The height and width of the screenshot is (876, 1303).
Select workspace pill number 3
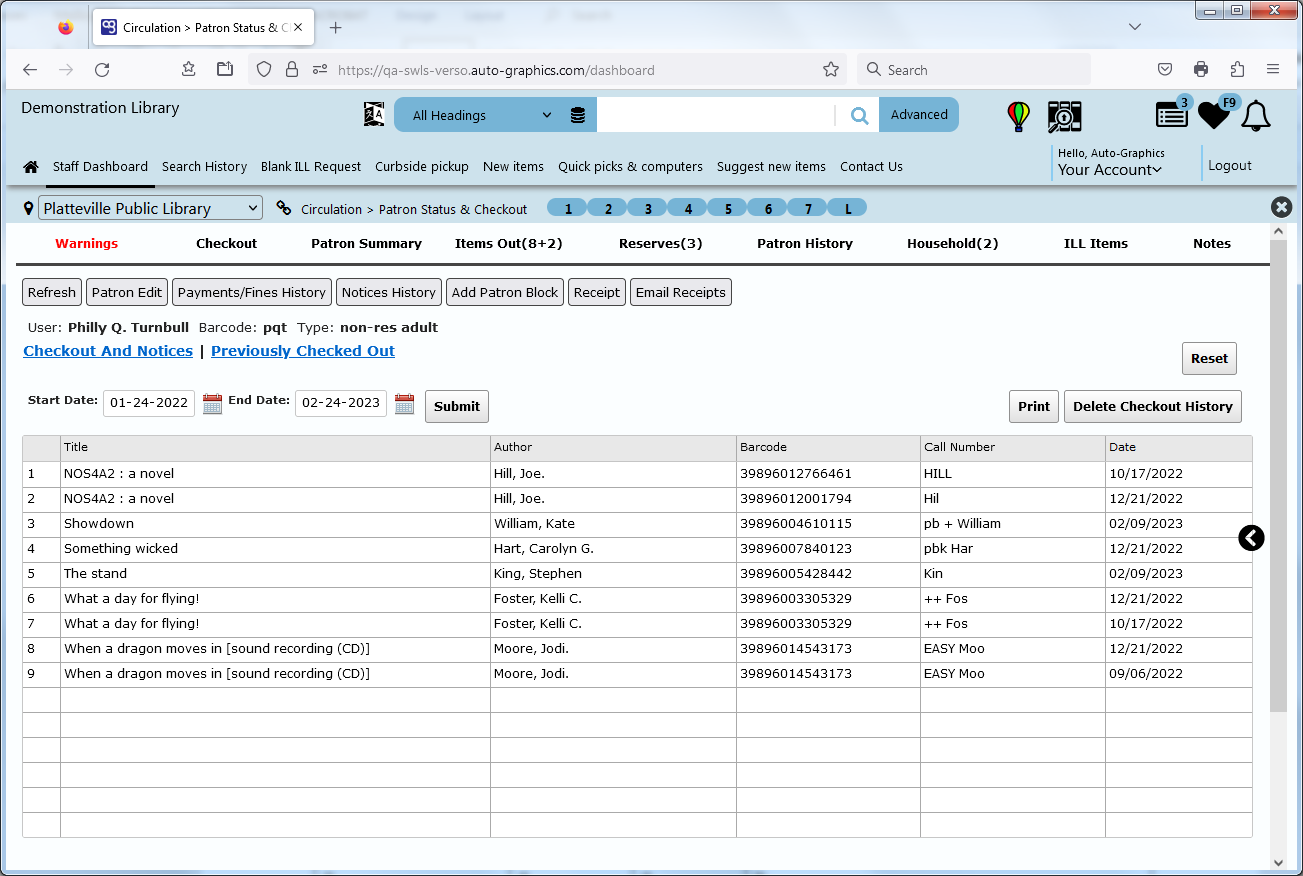(x=648, y=208)
